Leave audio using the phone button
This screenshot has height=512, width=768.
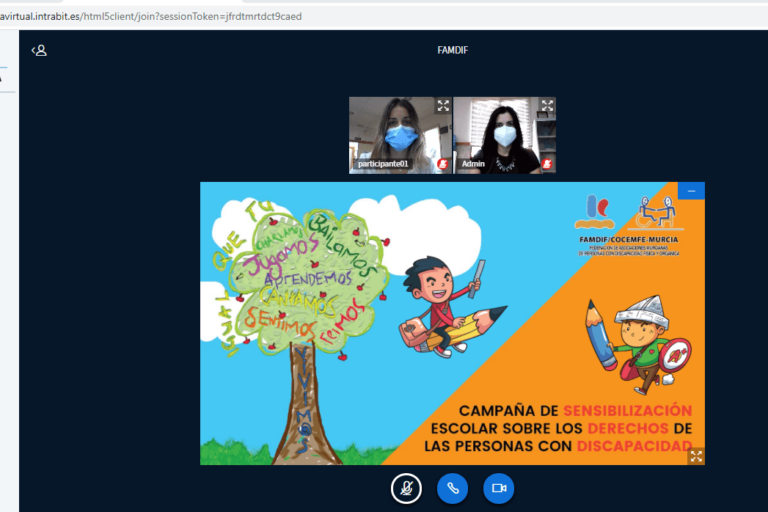point(452,488)
